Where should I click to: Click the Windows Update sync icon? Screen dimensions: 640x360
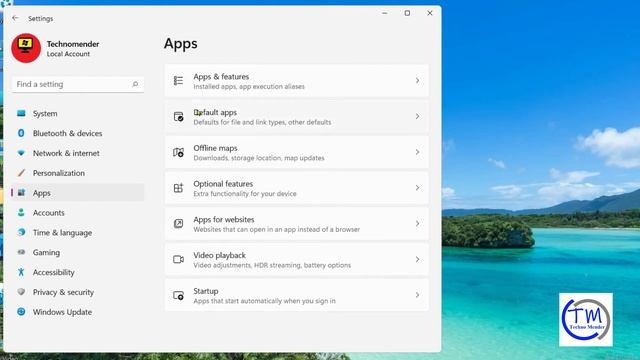(21, 312)
